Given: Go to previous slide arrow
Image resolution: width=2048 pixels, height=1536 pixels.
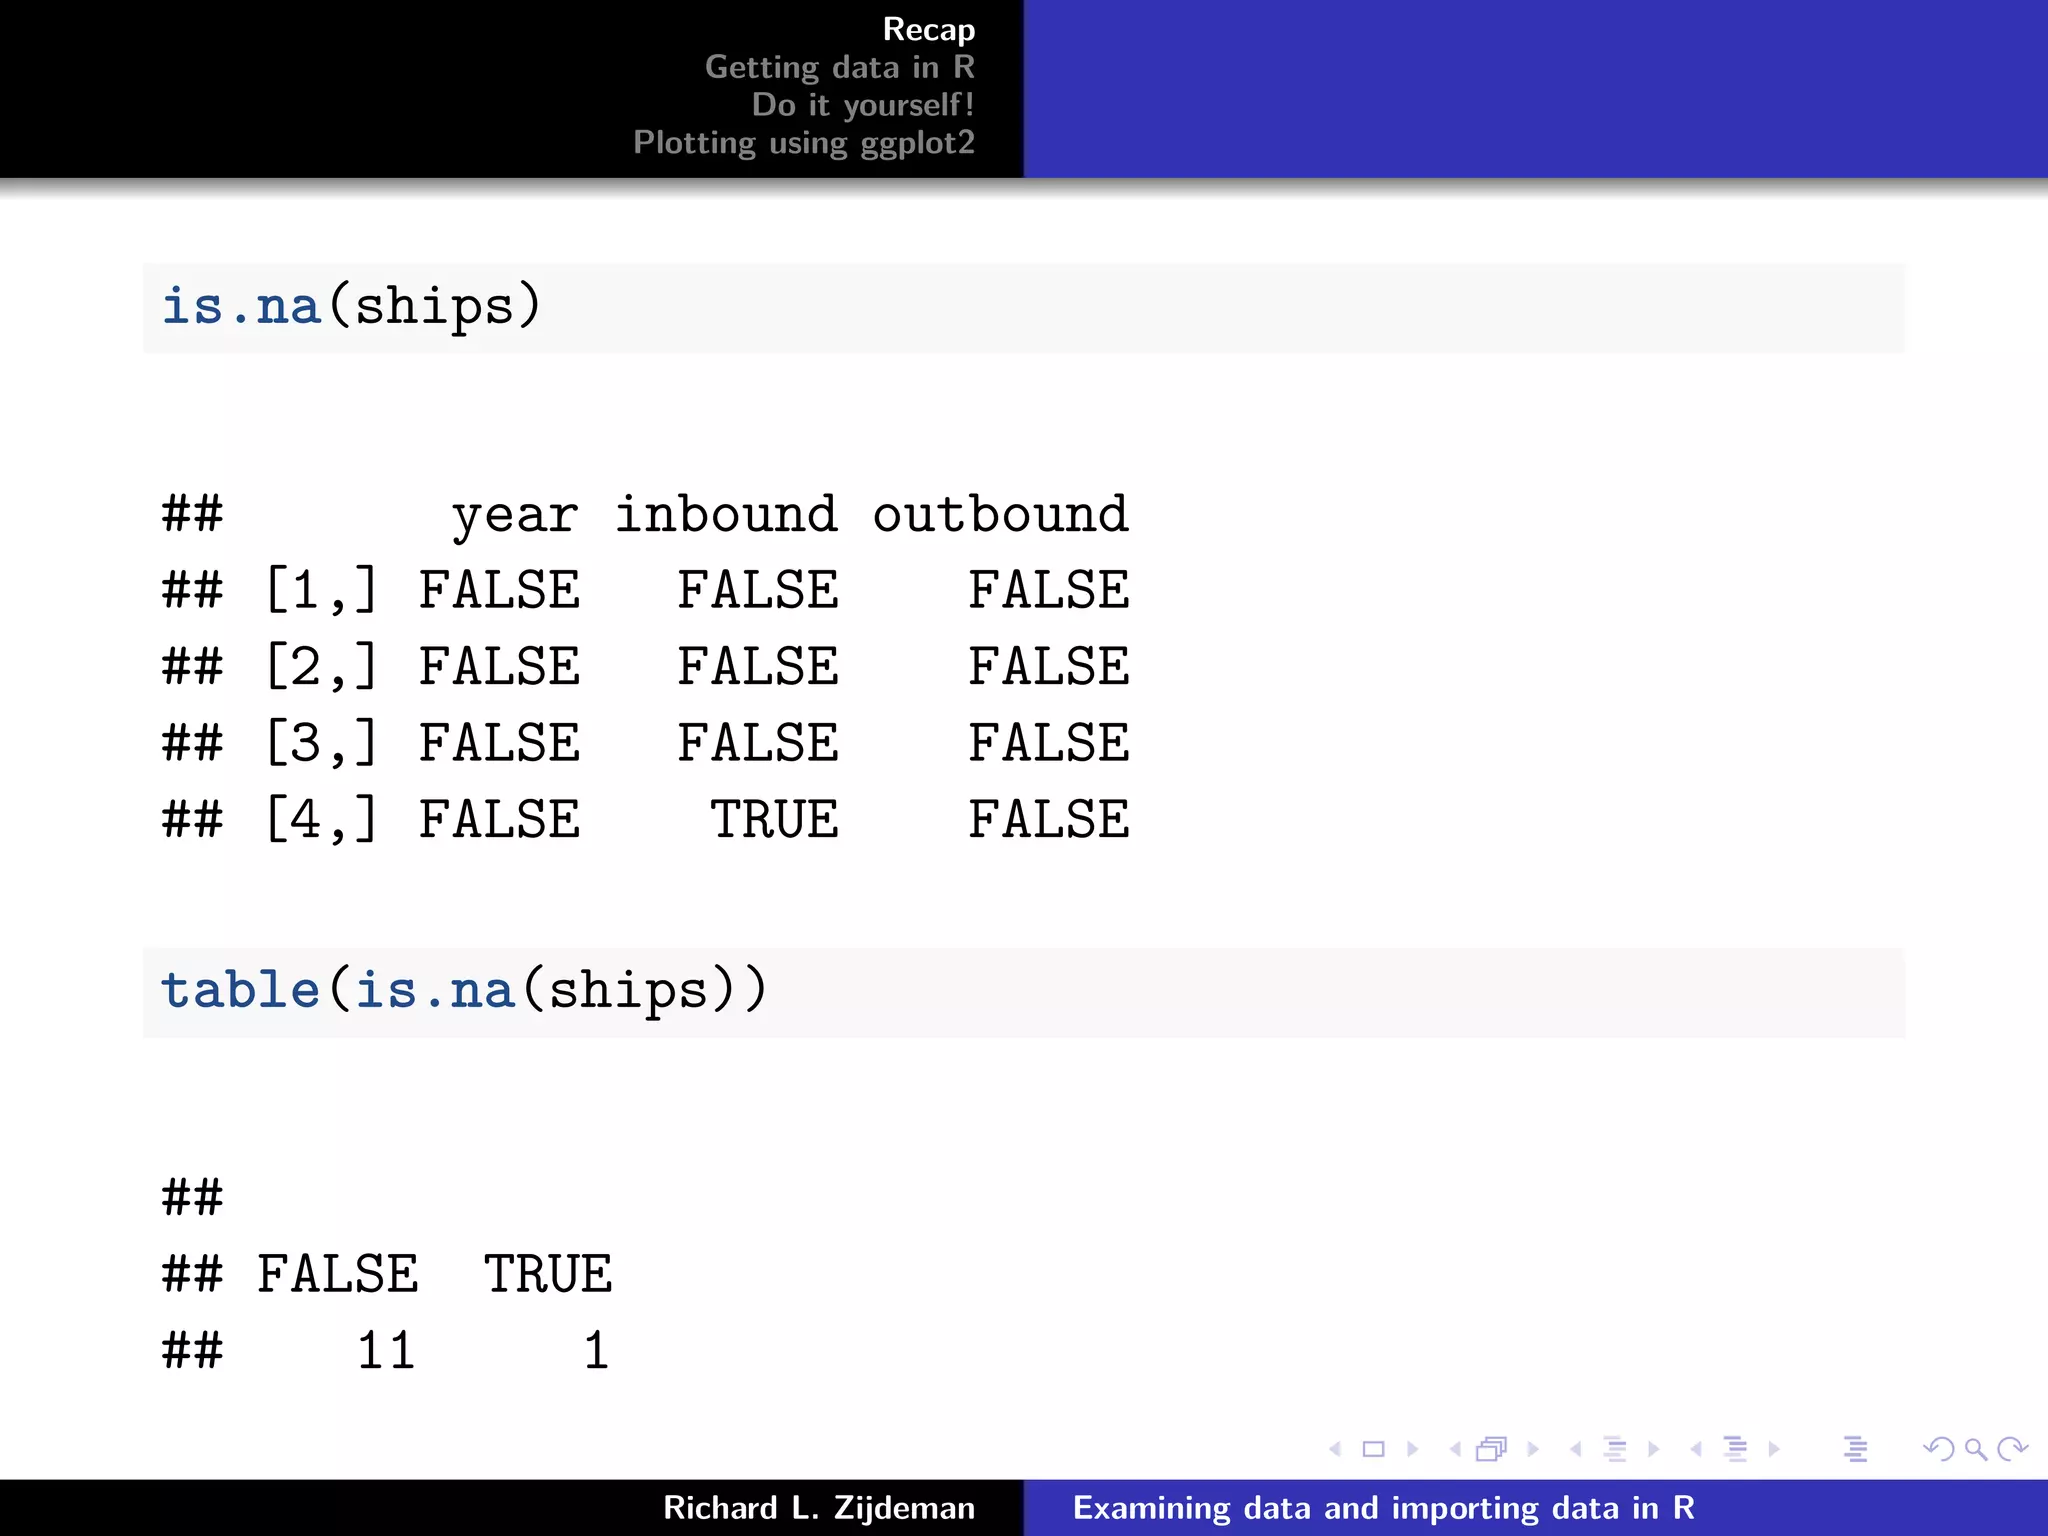Looking at the screenshot, I should pos(1335,1449).
